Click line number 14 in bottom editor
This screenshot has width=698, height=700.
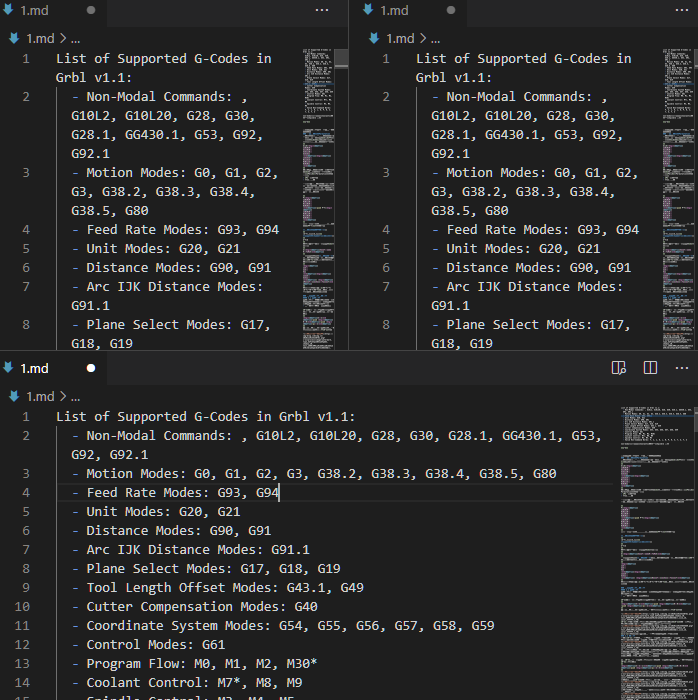click(22, 683)
